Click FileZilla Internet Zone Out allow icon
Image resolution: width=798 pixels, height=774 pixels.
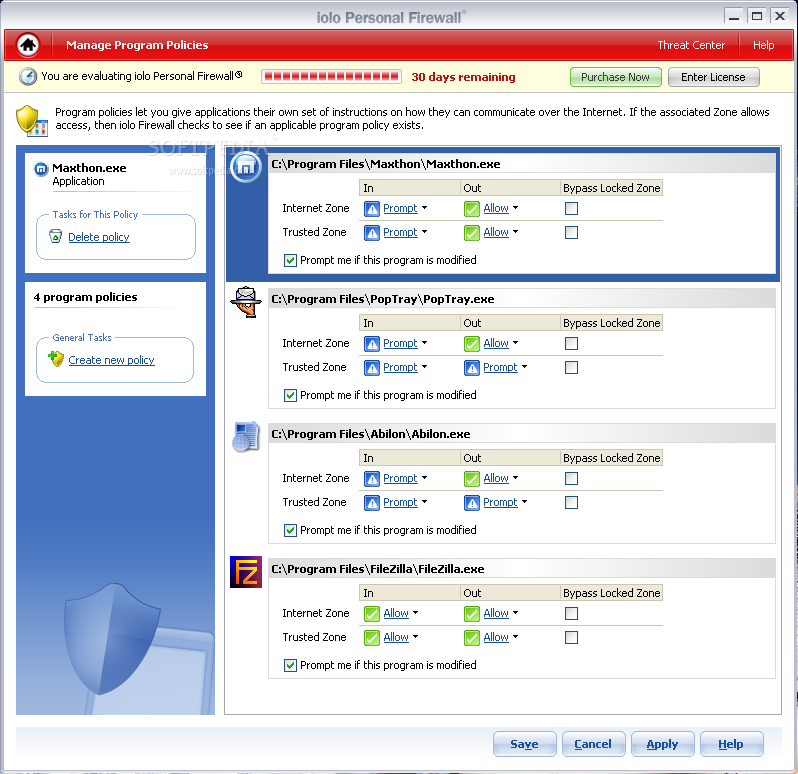tap(472, 614)
